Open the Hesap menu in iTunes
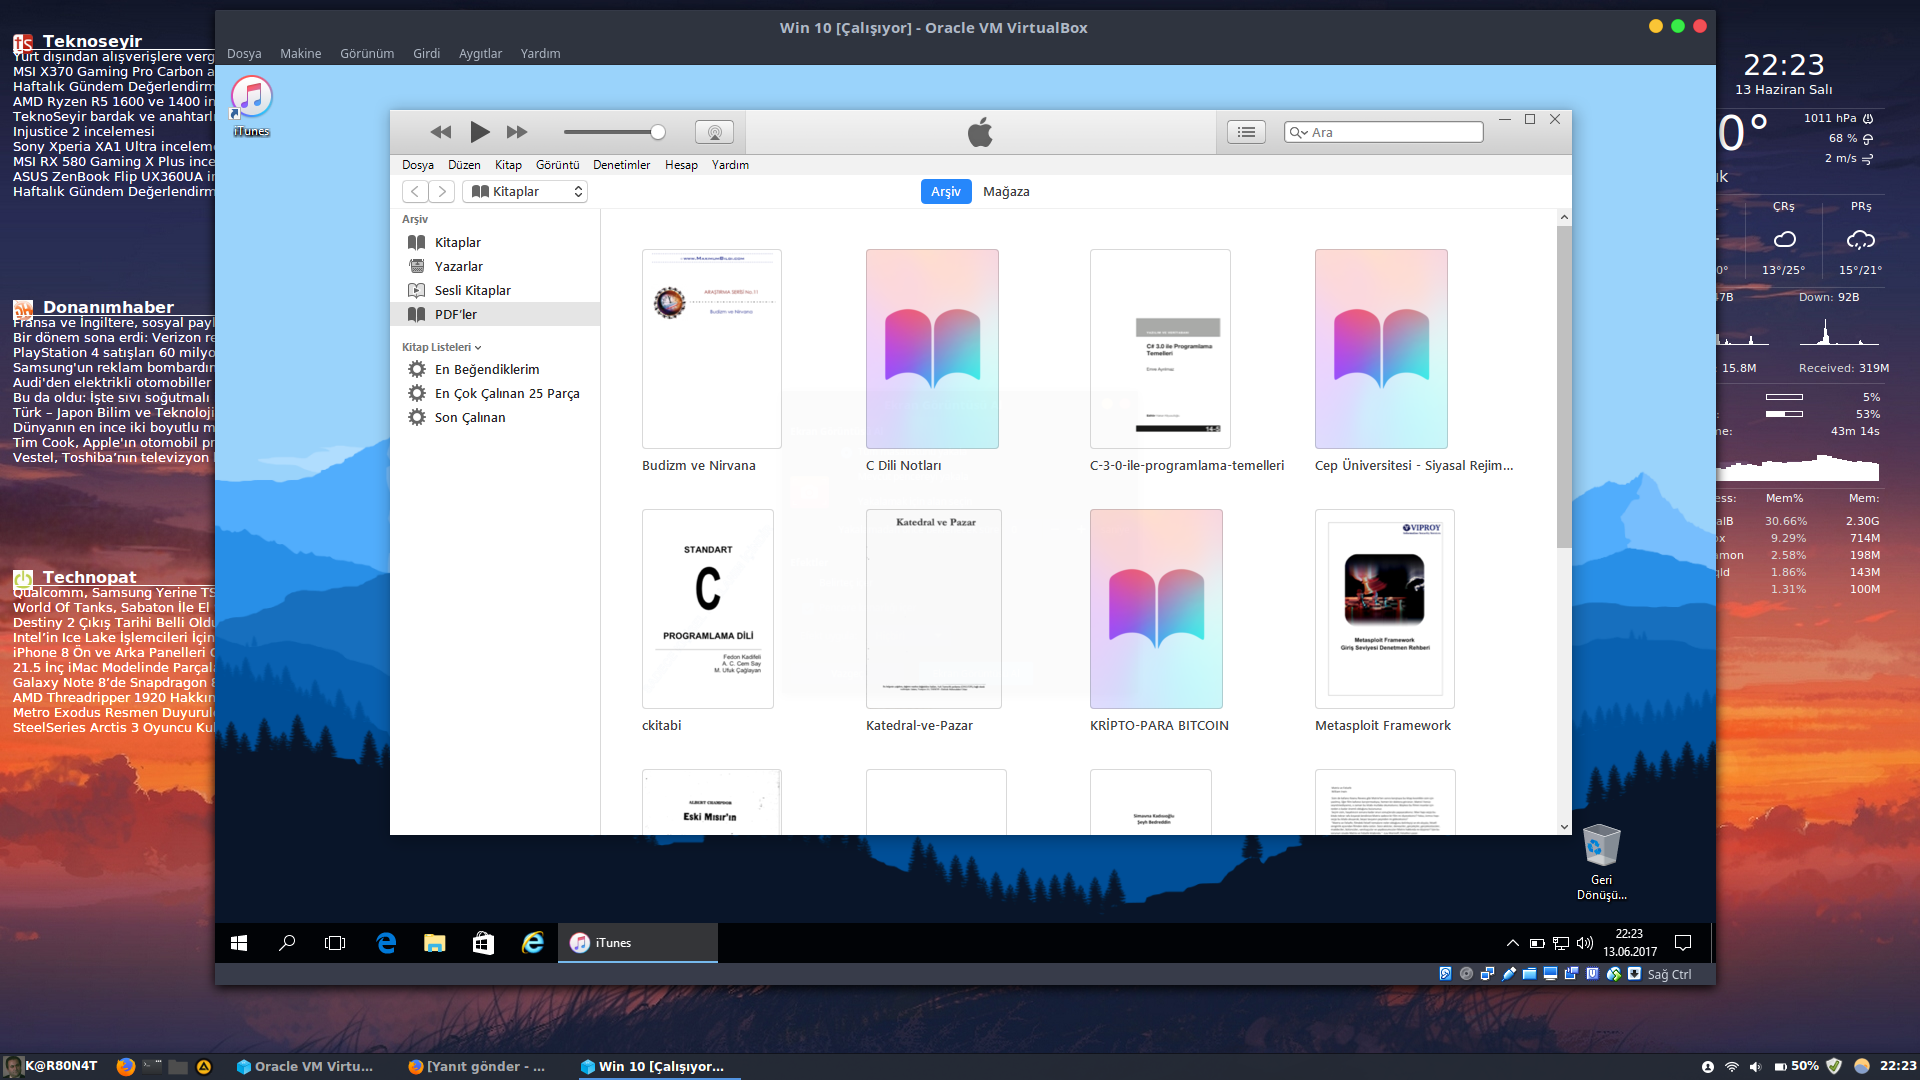This screenshot has width=1920, height=1080. [x=681, y=165]
